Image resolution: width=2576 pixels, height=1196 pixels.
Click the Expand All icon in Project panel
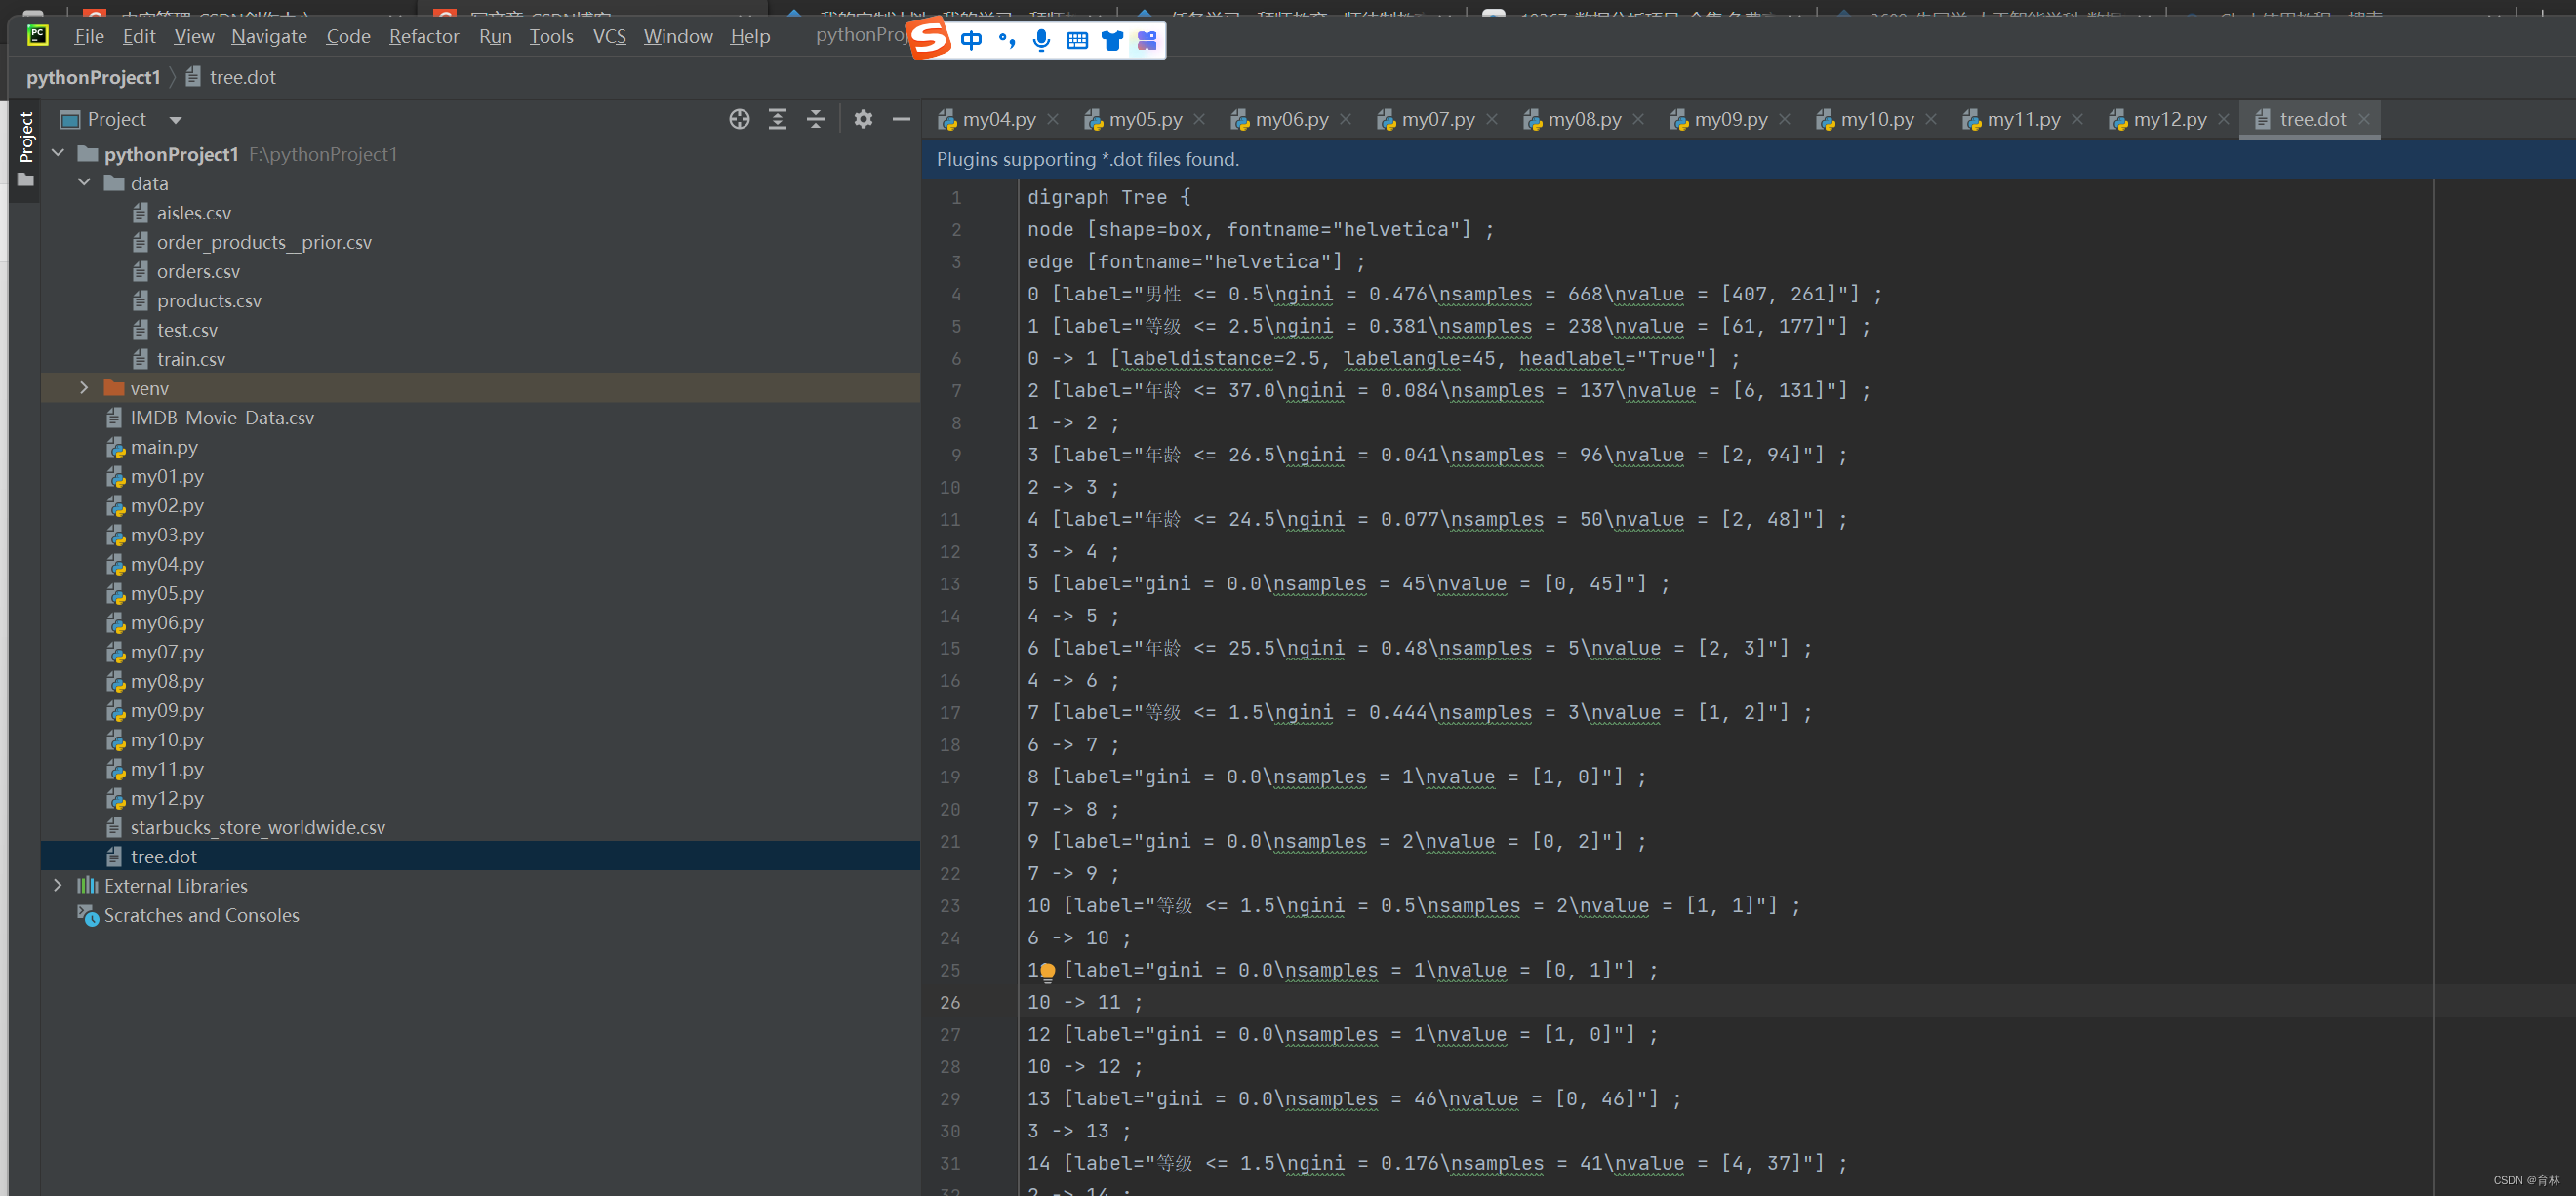pos(777,120)
